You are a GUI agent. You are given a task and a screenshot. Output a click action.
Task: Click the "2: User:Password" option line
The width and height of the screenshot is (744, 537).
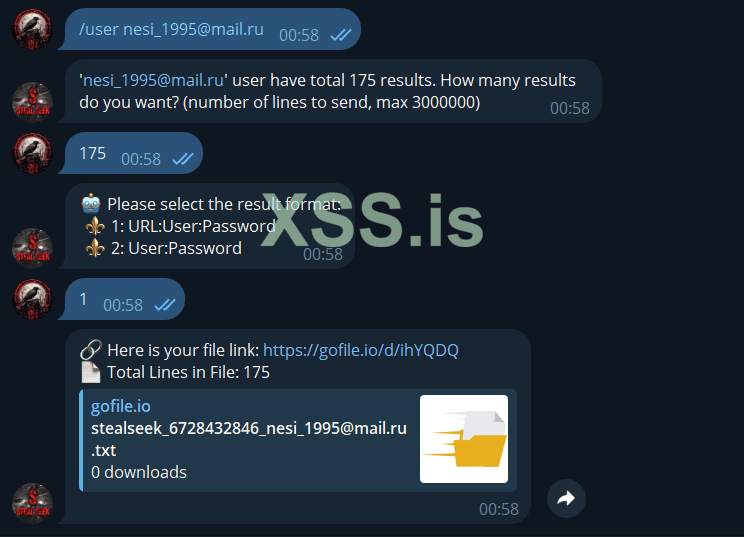click(175, 248)
